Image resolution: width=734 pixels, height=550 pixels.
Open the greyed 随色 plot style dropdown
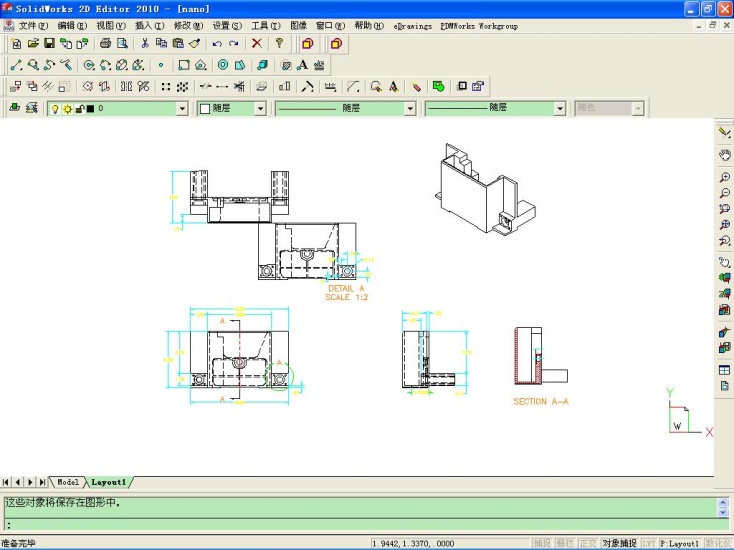click(x=637, y=109)
